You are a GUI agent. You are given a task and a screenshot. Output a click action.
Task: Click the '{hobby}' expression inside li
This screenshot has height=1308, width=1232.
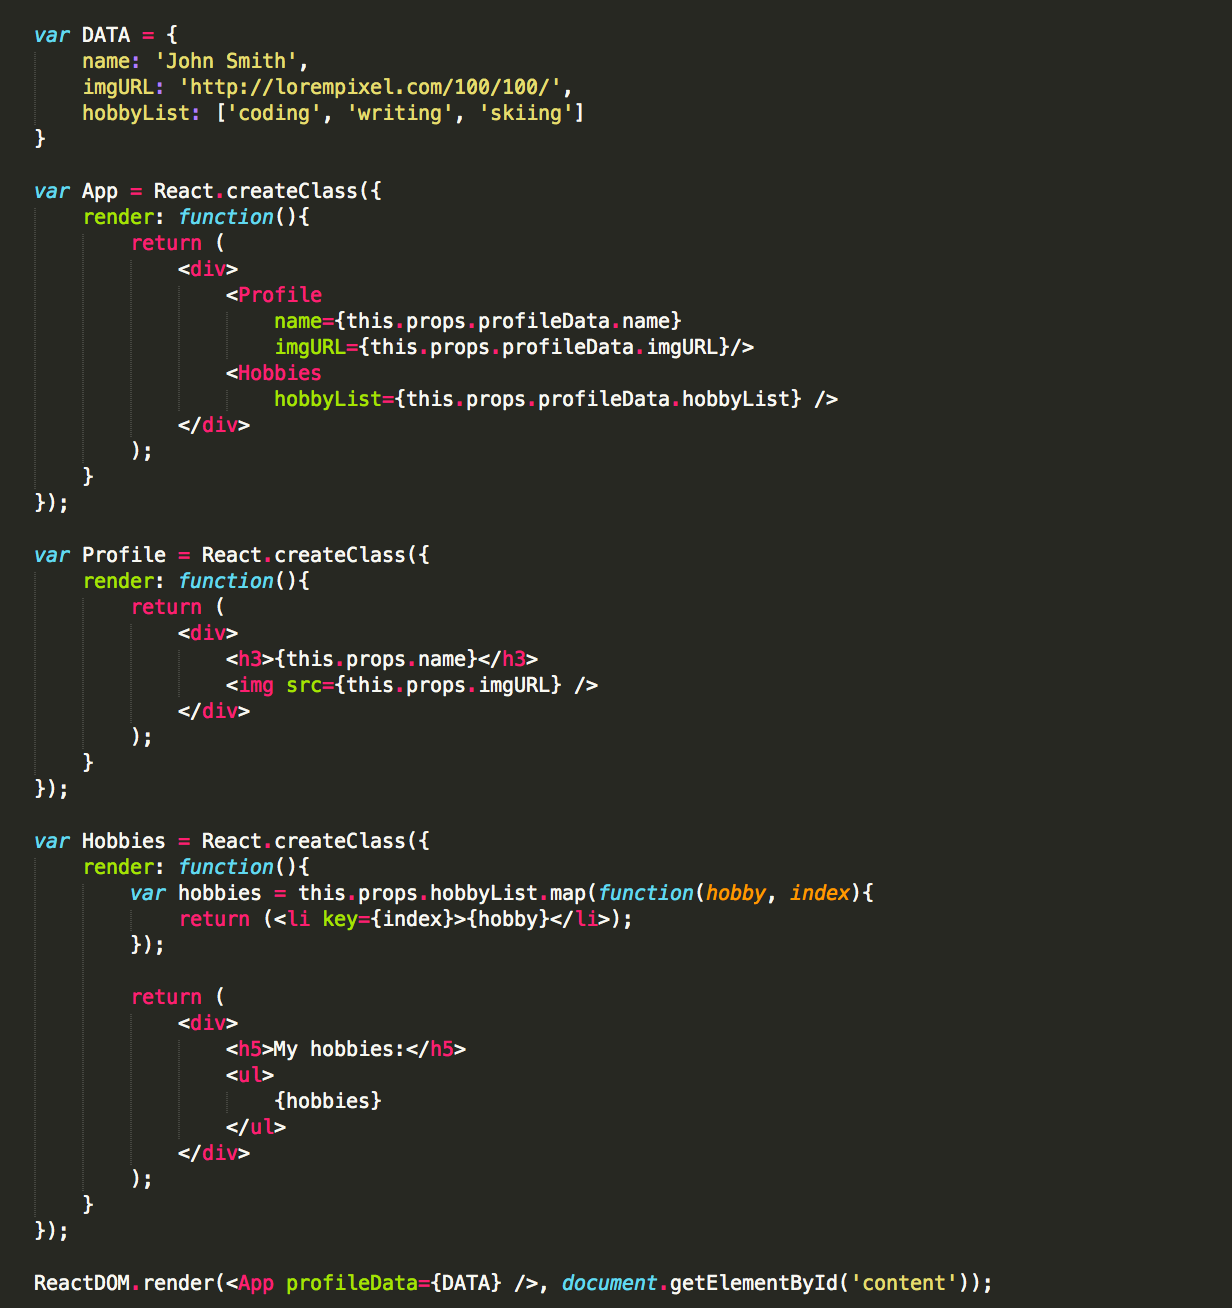click(x=508, y=919)
